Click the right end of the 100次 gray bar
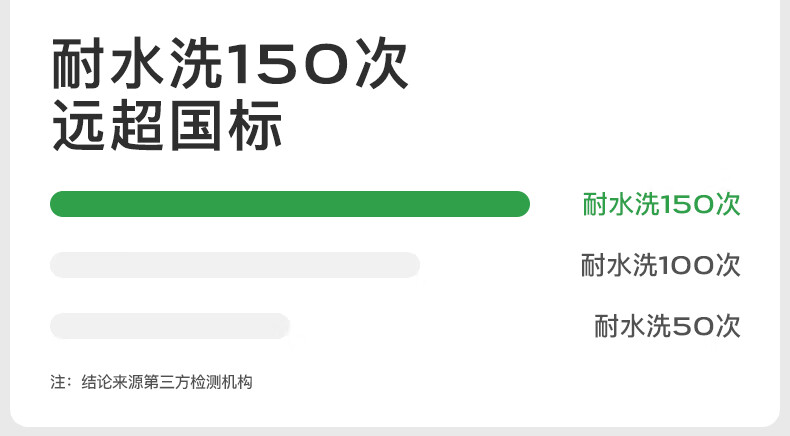 (x=409, y=265)
